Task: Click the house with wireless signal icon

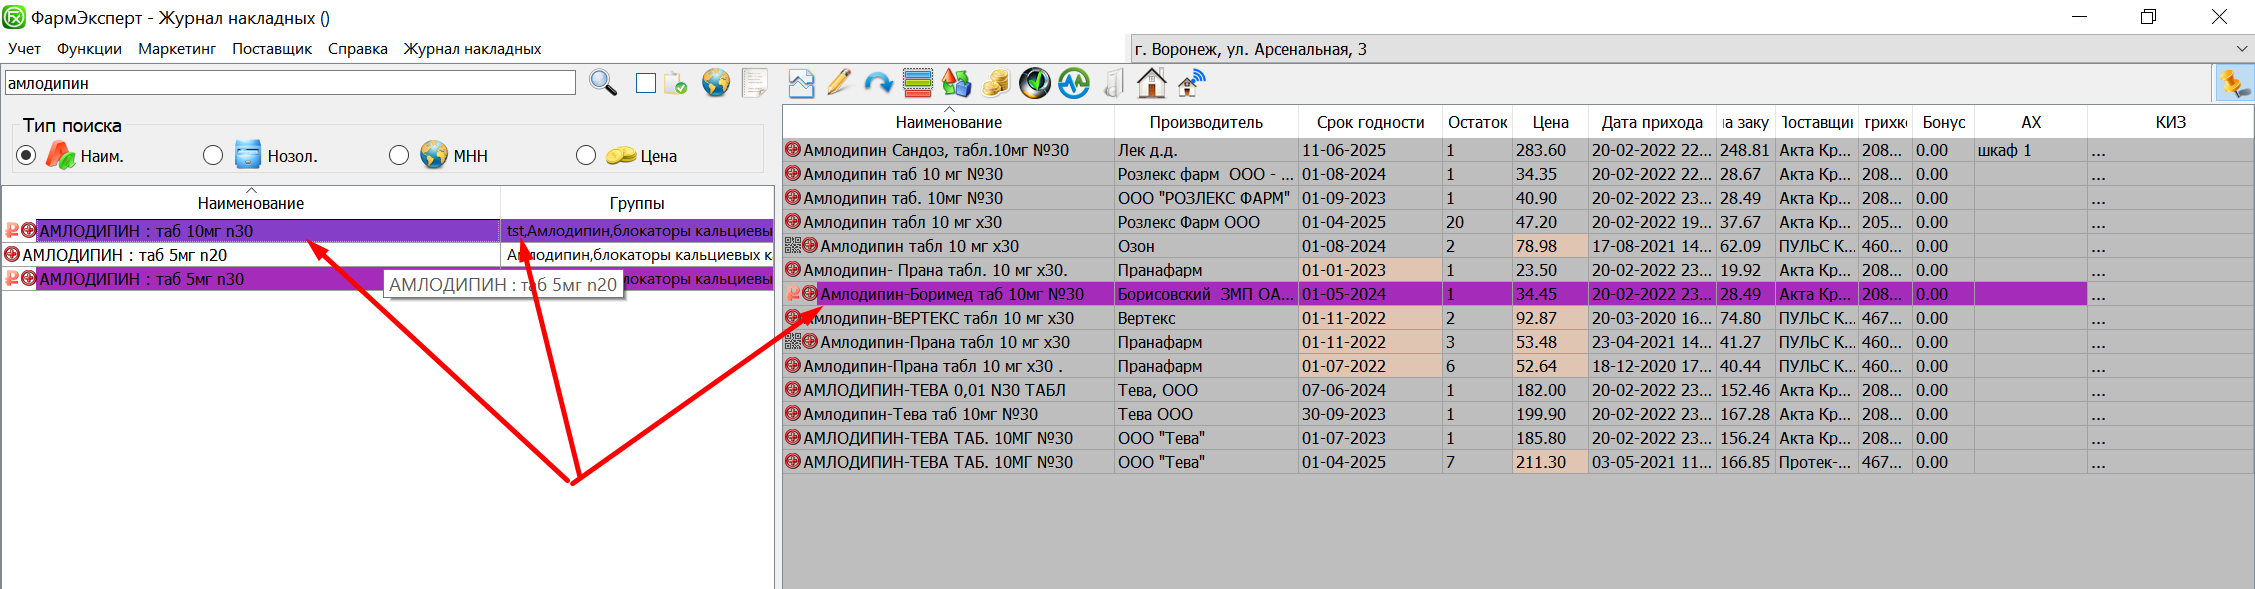Action: (x=1190, y=83)
